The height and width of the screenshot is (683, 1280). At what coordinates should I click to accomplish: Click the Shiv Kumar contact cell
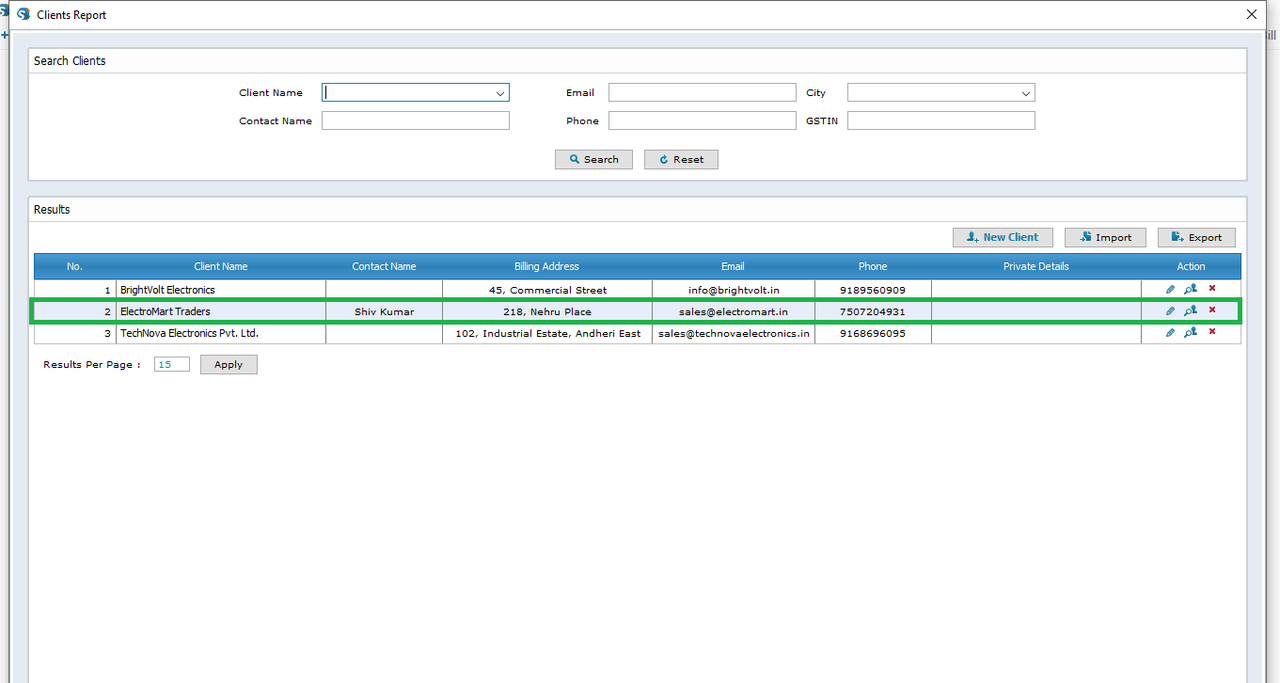tap(384, 312)
